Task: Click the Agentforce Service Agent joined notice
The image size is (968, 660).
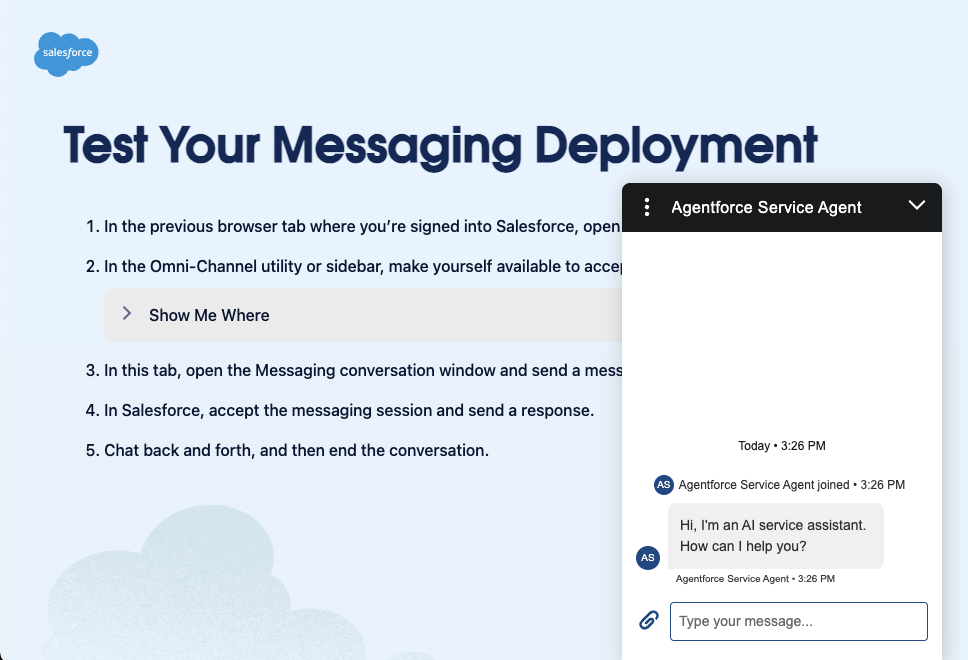Action: pos(791,485)
